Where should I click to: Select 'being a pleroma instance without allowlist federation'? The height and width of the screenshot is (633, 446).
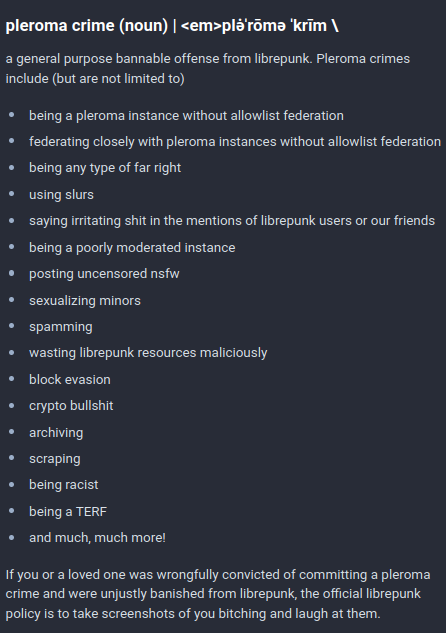click(x=186, y=116)
